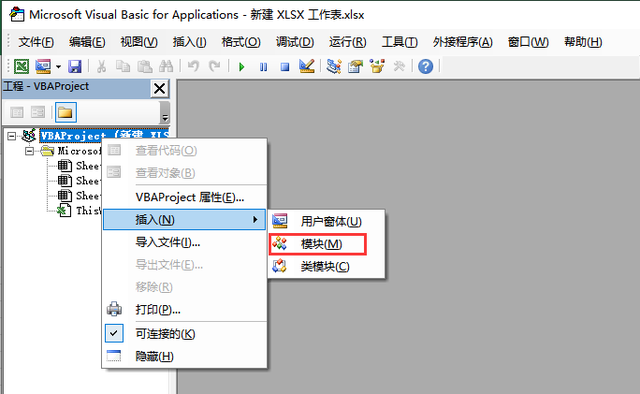Click the View Object icon in project panel

point(38,112)
